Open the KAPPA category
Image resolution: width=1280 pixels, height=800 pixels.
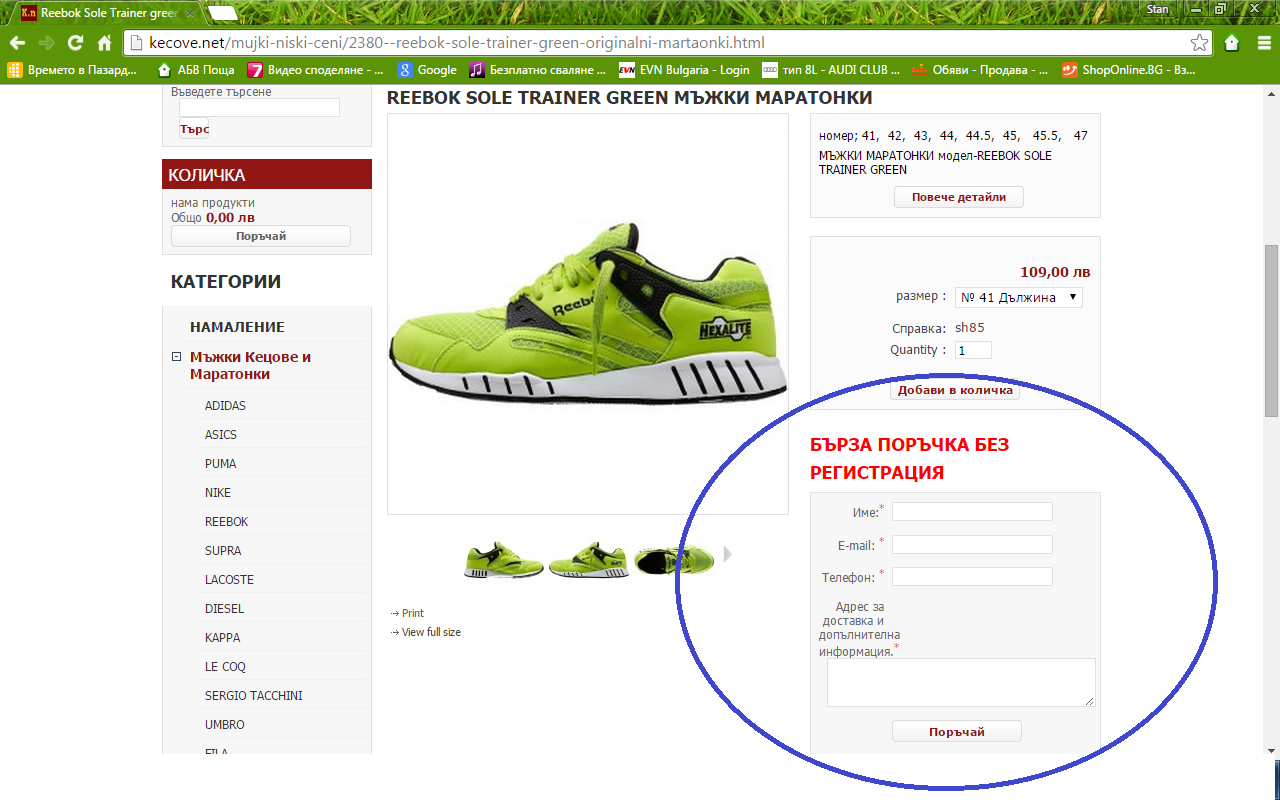(x=222, y=638)
